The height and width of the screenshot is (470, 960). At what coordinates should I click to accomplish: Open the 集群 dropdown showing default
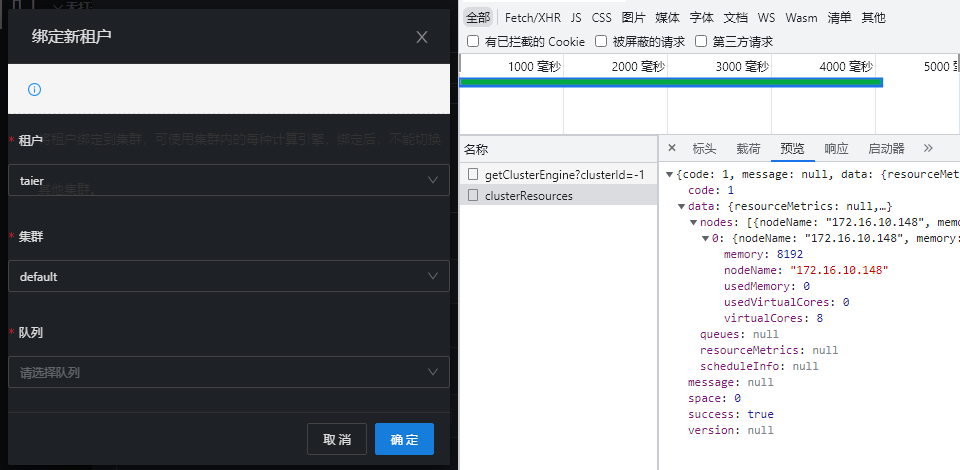229,276
